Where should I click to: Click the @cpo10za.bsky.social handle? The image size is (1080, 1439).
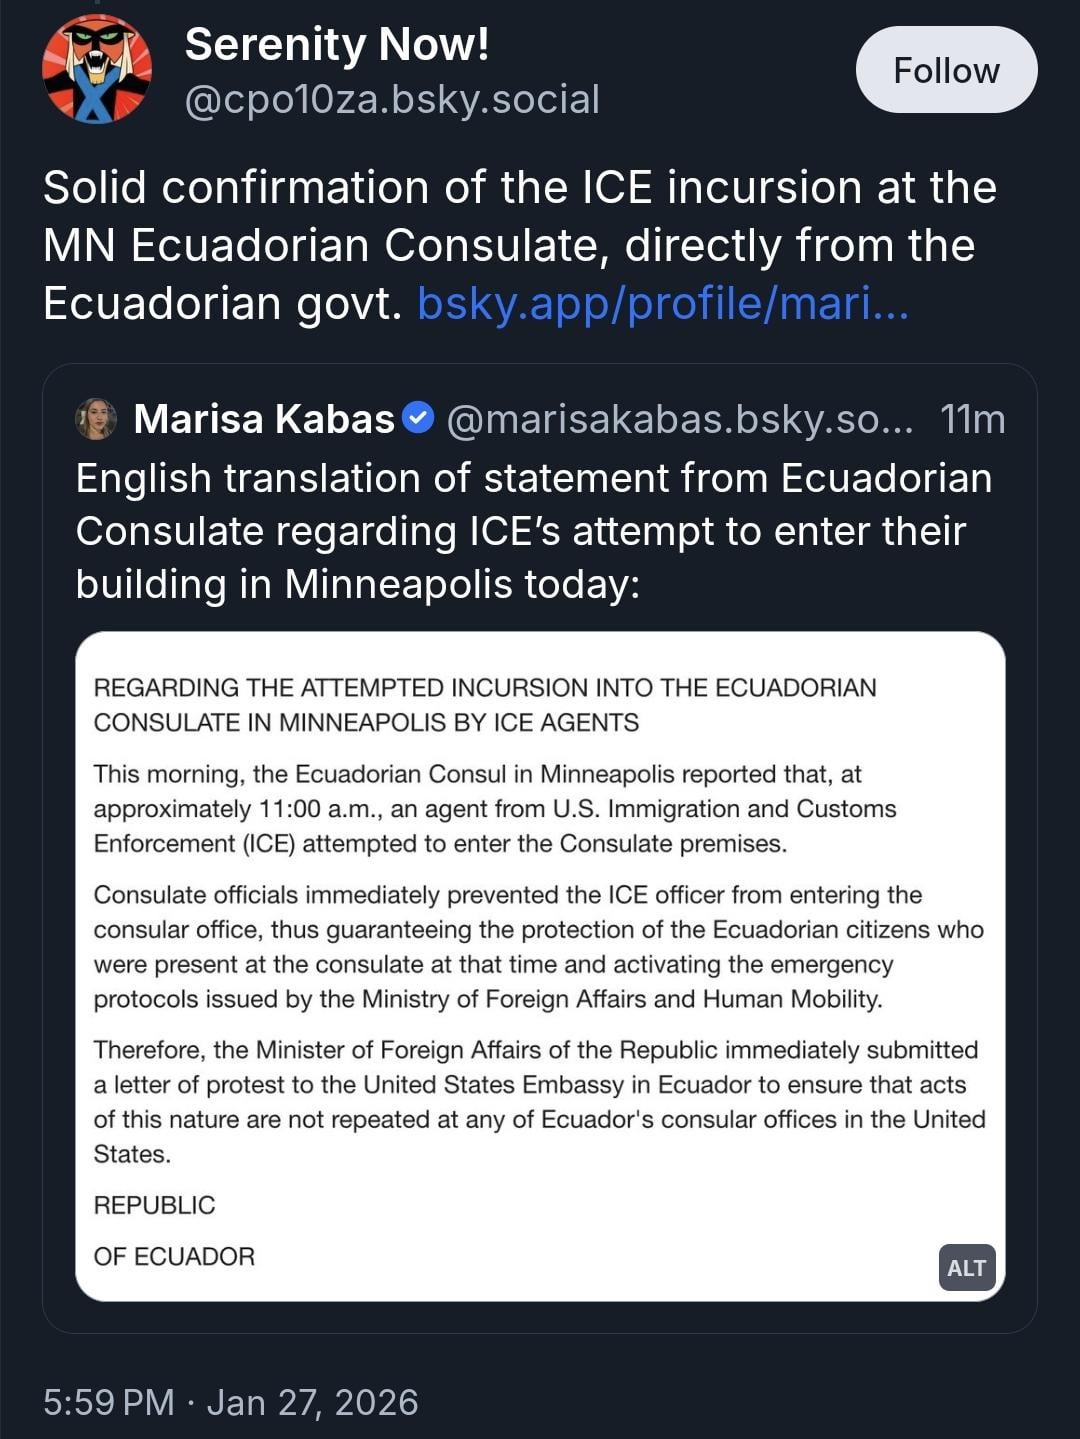point(392,99)
